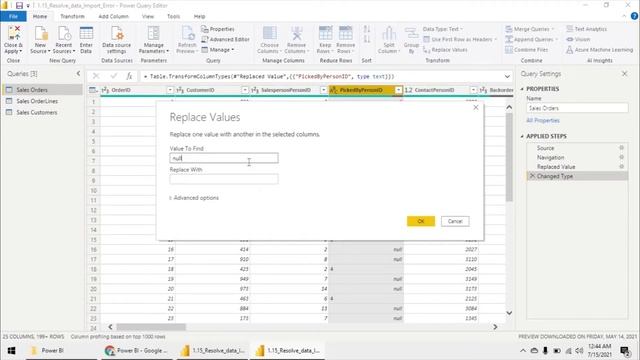This screenshot has height=360, width=640.
Task: Select the Navigation applied step
Action: (577, 157)
